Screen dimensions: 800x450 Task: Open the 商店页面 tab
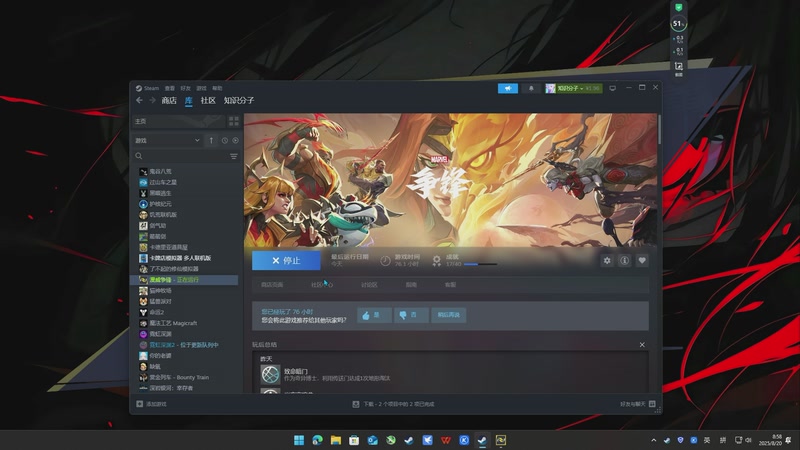click(272, 285)
